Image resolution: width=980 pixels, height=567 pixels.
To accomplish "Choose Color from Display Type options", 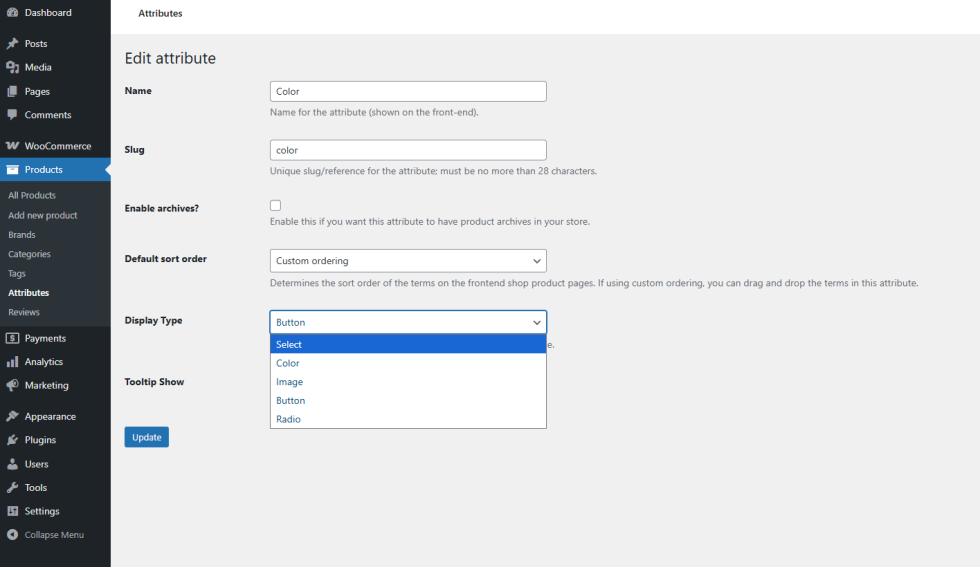I will pyautogui.click(x=288, y=363).
